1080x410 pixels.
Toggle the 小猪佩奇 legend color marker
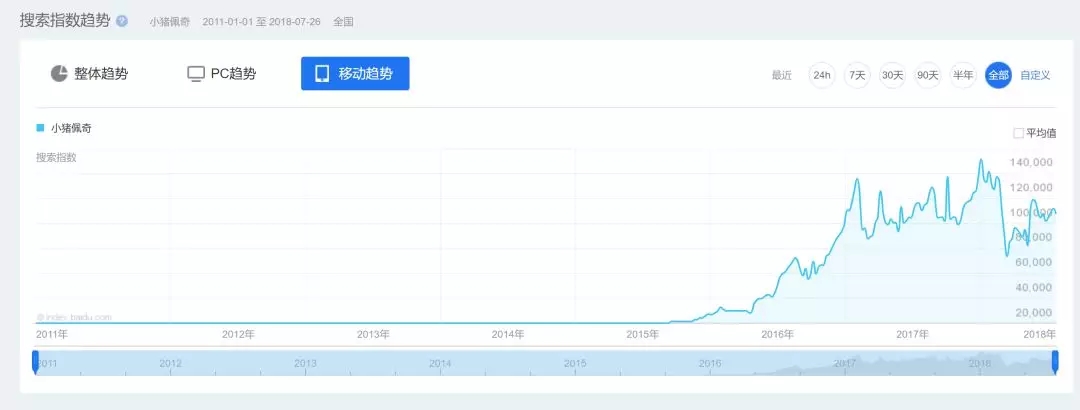pyautogui.click(x=40, y=128)
